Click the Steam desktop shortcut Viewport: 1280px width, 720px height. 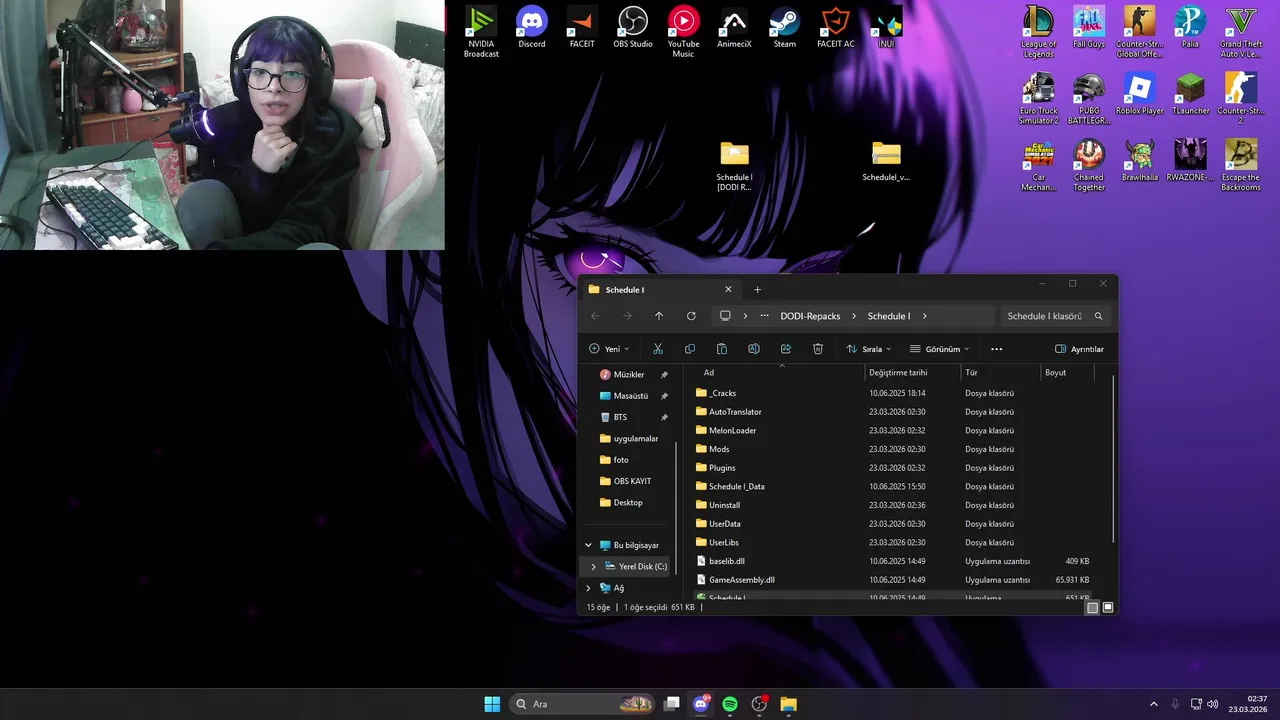pyautogui.click(x=785, y=27)
